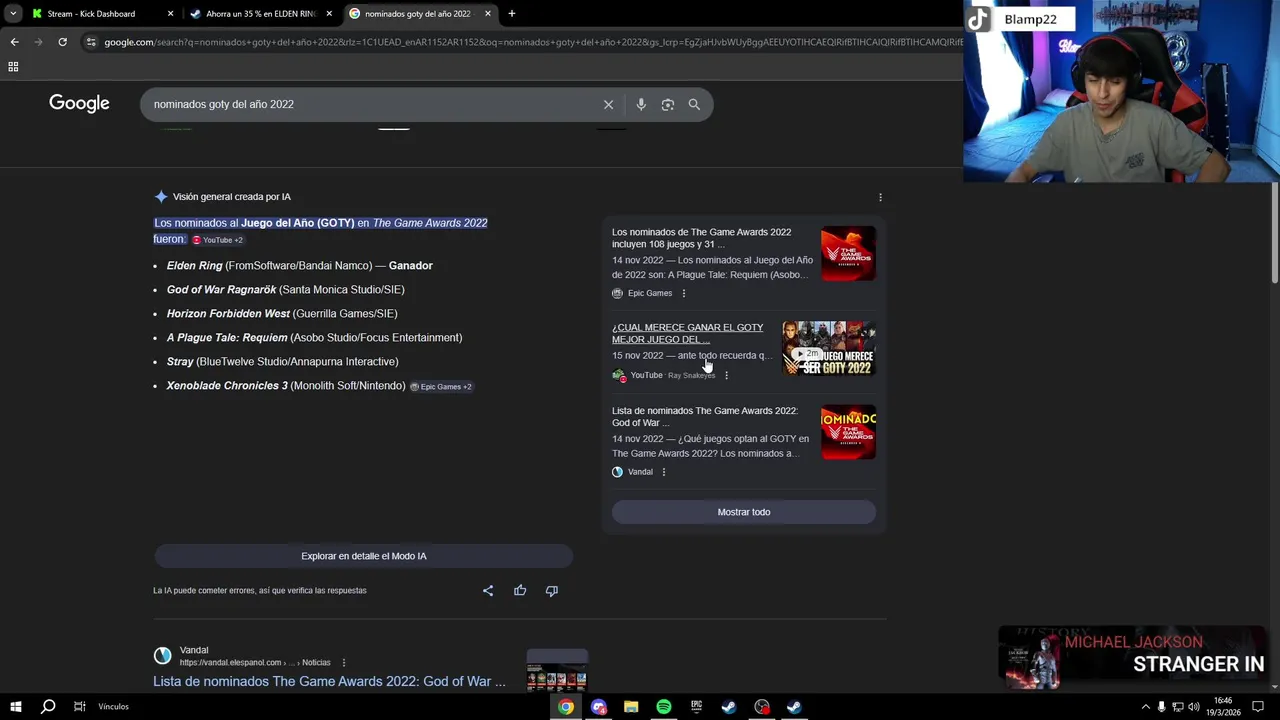
Task: Open the volume control in system tray
Action: pos(1194,707)
